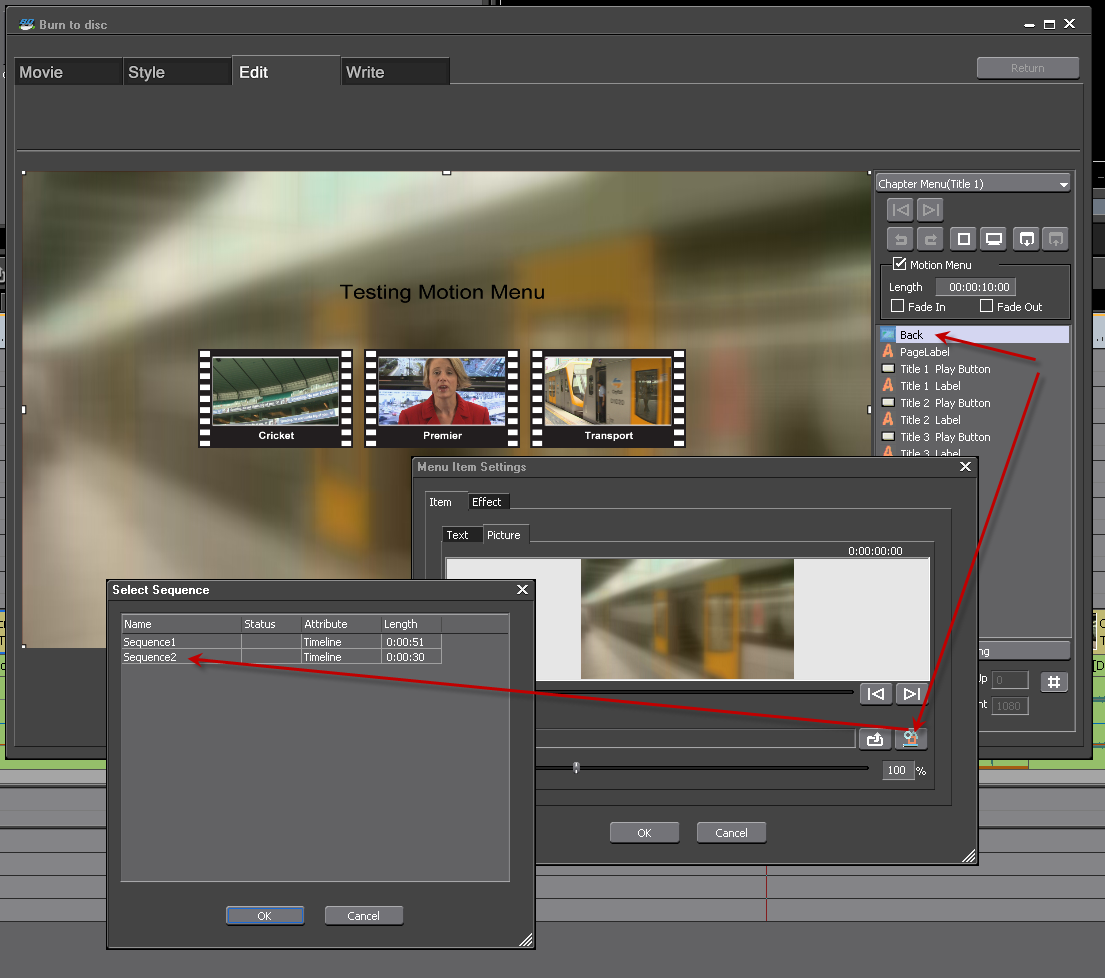Click the picture file path field

coord(696,738)
